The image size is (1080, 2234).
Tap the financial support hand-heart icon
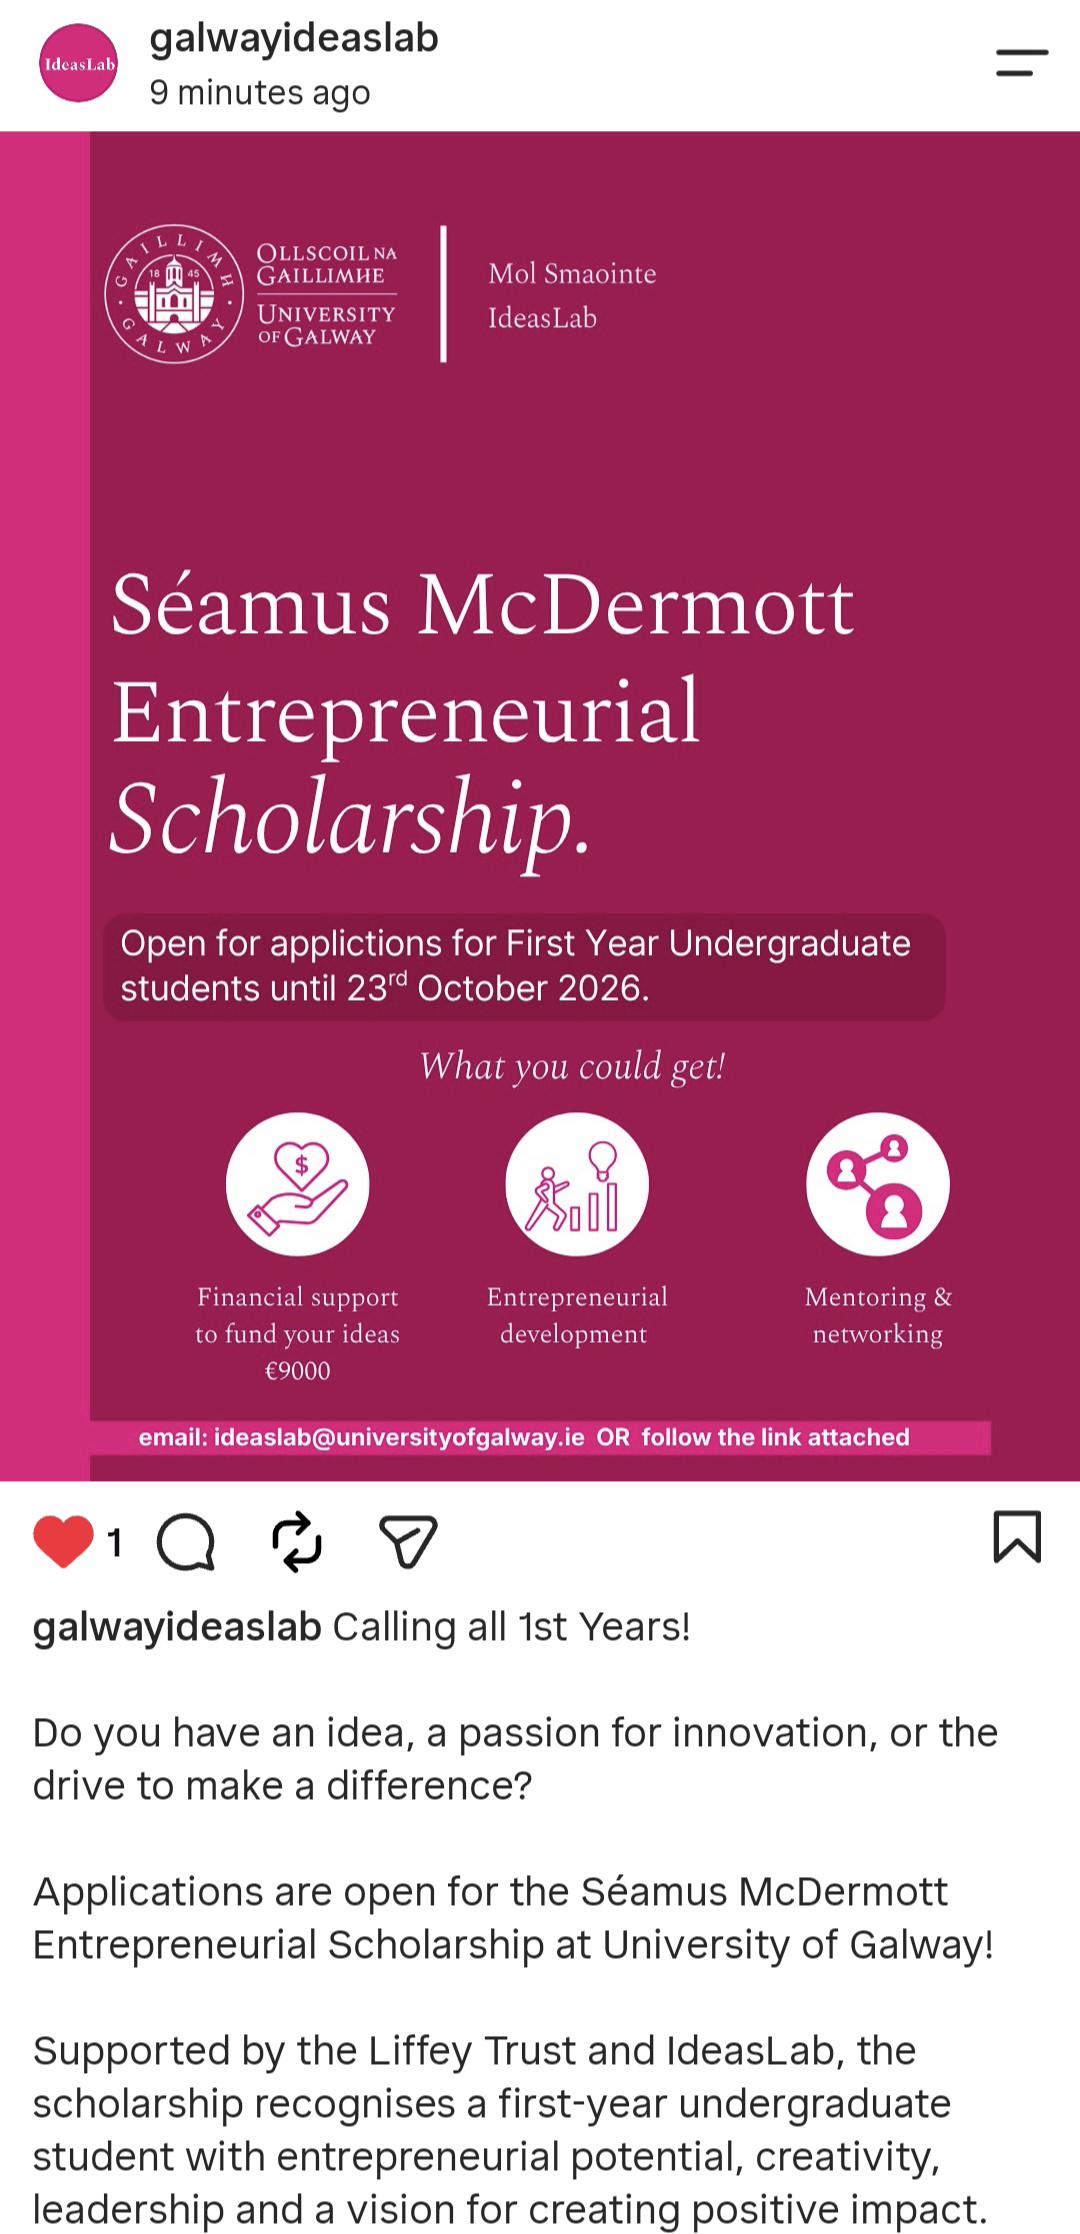coord(298,1184)
